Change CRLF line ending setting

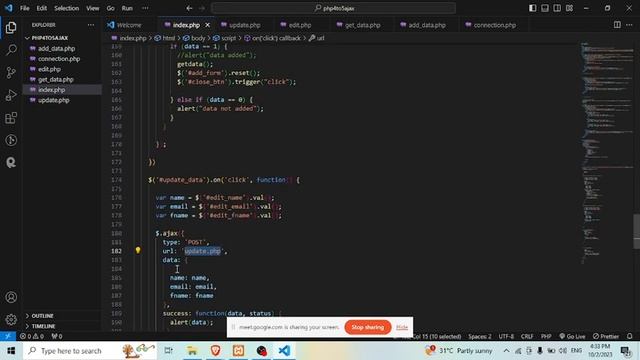(x=527, y=336)
